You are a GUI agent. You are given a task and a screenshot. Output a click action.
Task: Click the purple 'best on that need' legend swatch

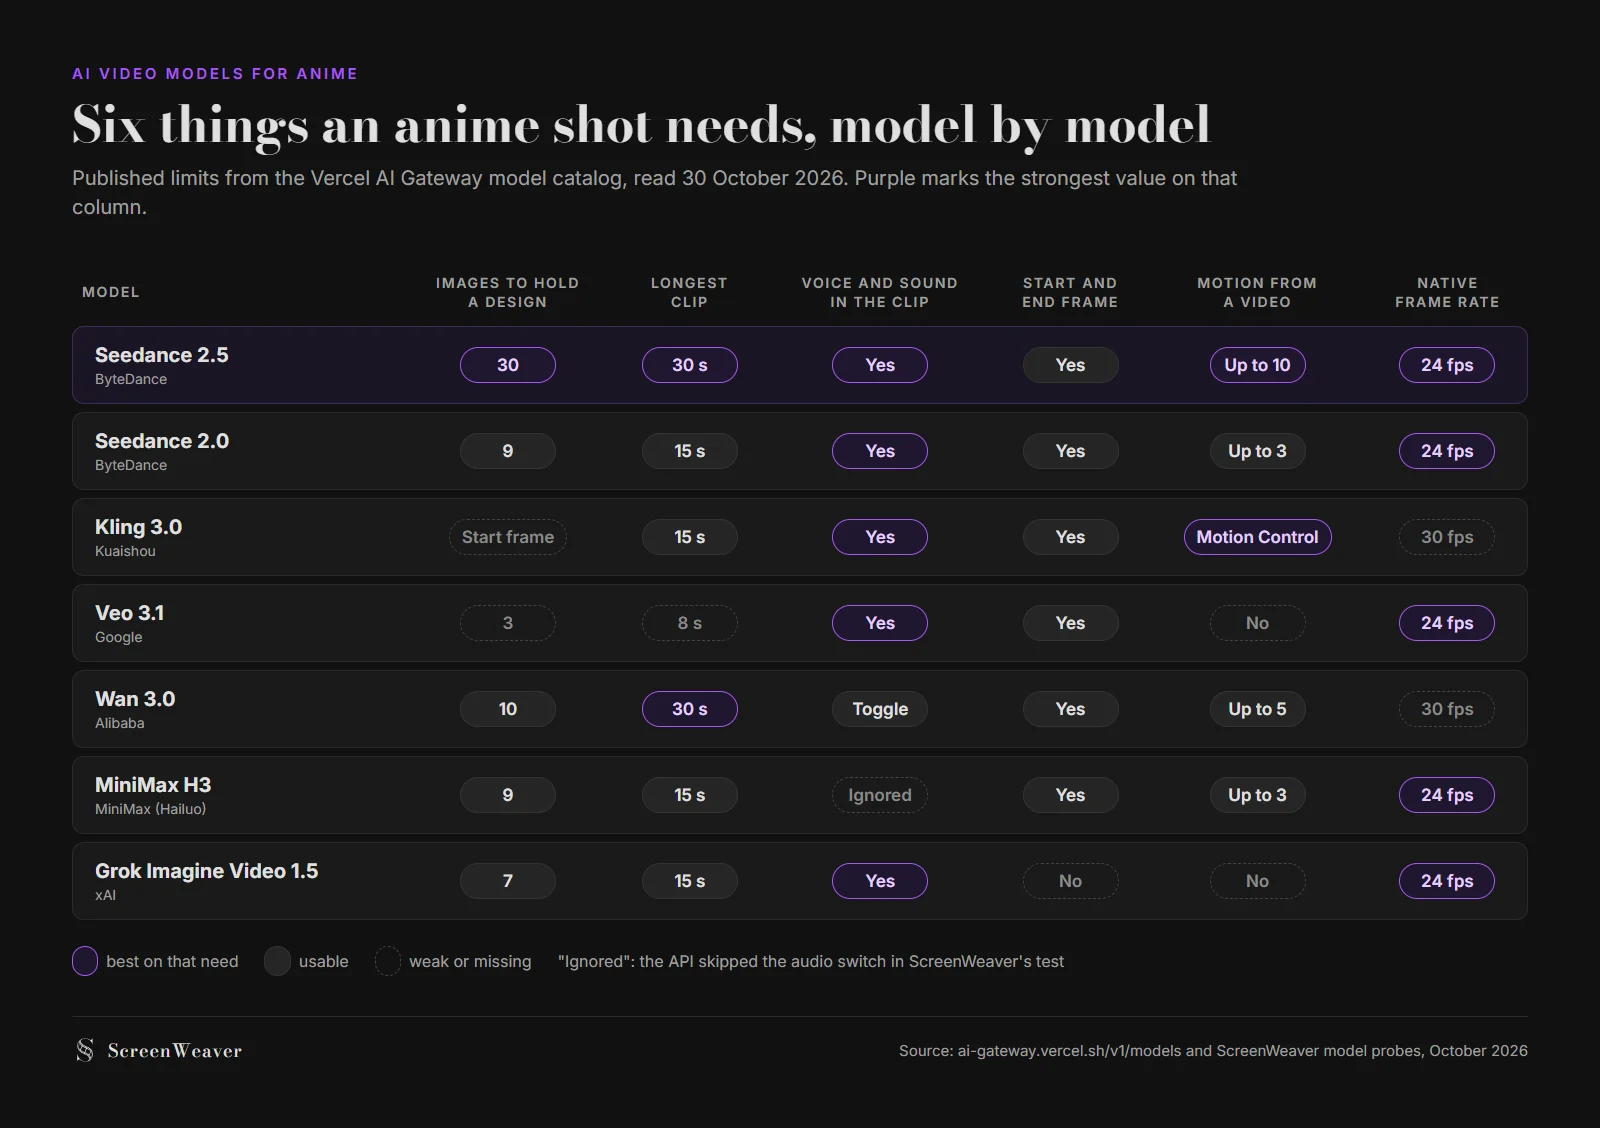tap(85, 961)
